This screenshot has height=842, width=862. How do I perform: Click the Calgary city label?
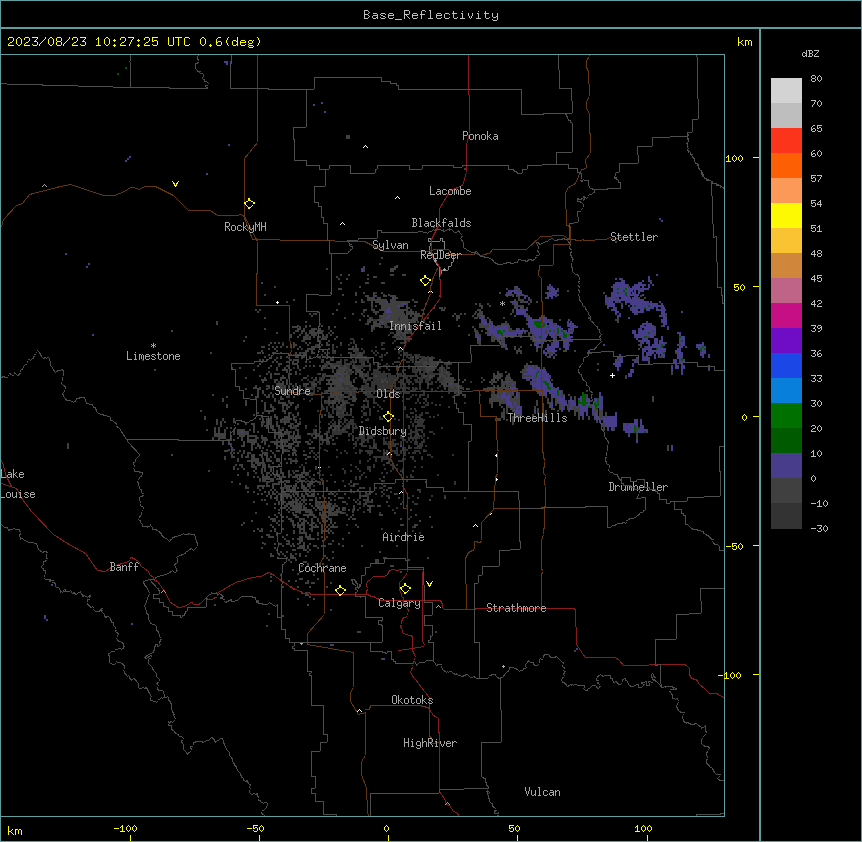coord(399,603)
